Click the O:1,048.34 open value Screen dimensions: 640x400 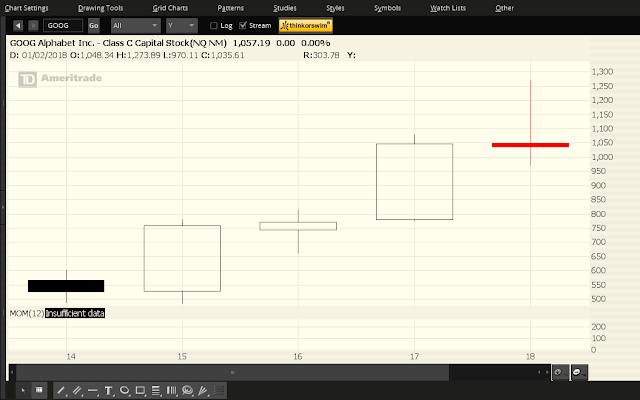point(92,55)
